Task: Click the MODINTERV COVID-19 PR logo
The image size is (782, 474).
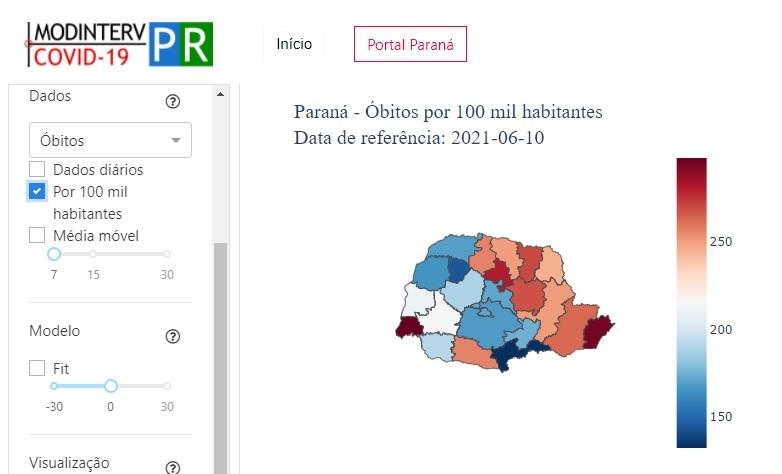Action: (x=120, y=44)
